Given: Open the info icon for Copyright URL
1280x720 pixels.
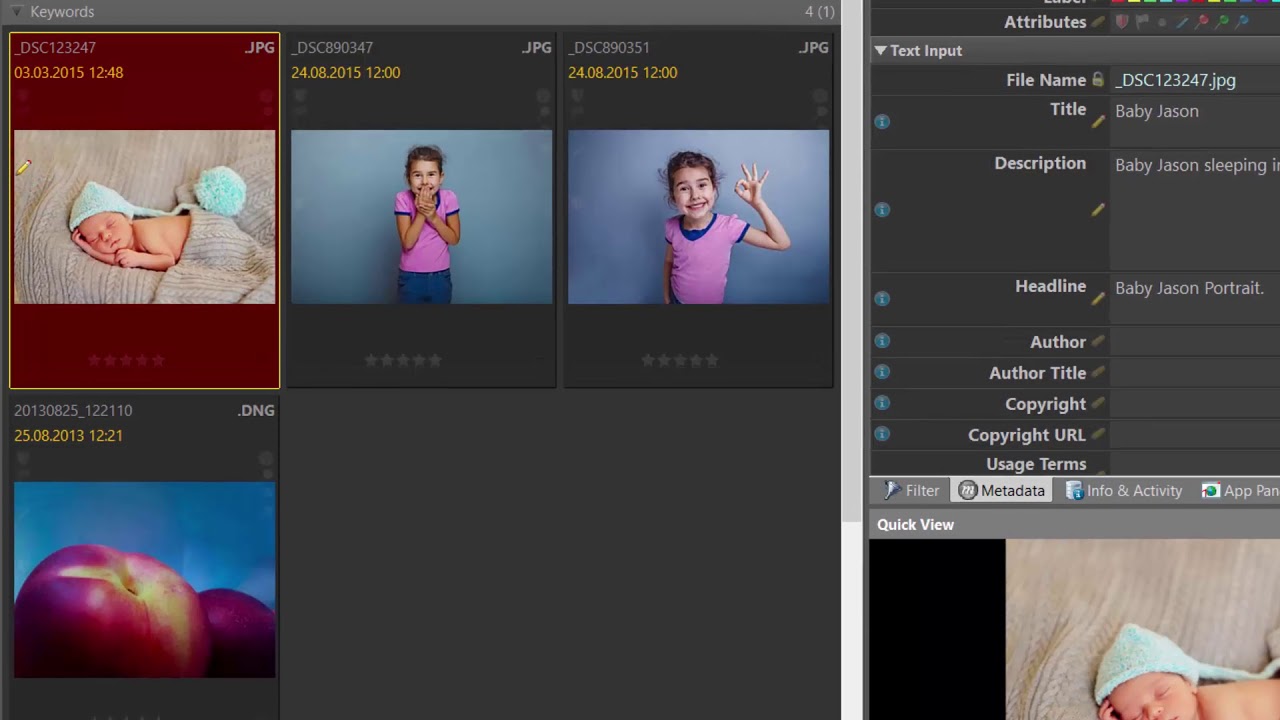Looking at the screenshot, I should point(882,434).
